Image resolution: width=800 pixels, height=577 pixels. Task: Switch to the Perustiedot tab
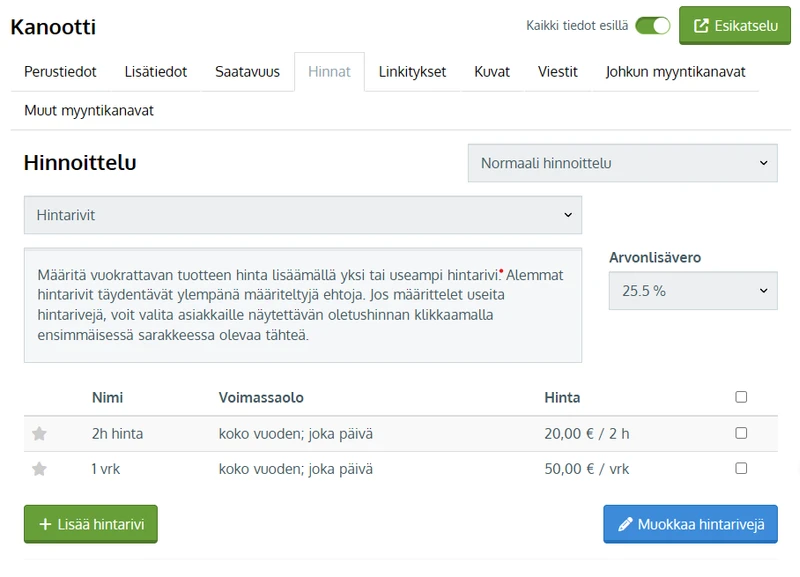60,72
